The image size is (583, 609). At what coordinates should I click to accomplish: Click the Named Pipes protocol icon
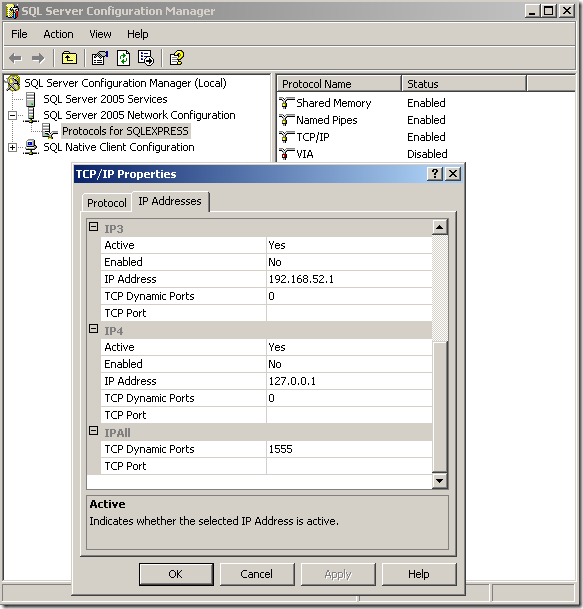point(286,120)
